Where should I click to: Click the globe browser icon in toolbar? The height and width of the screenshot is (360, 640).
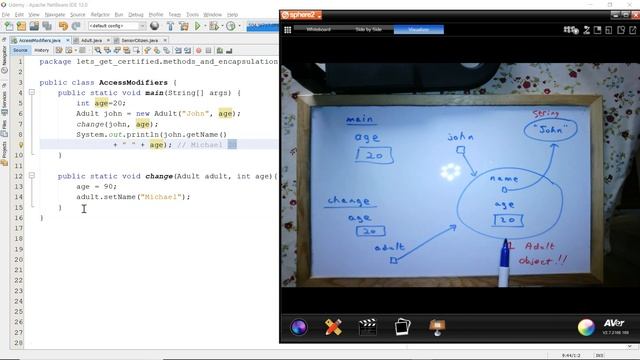pos(154,26)
